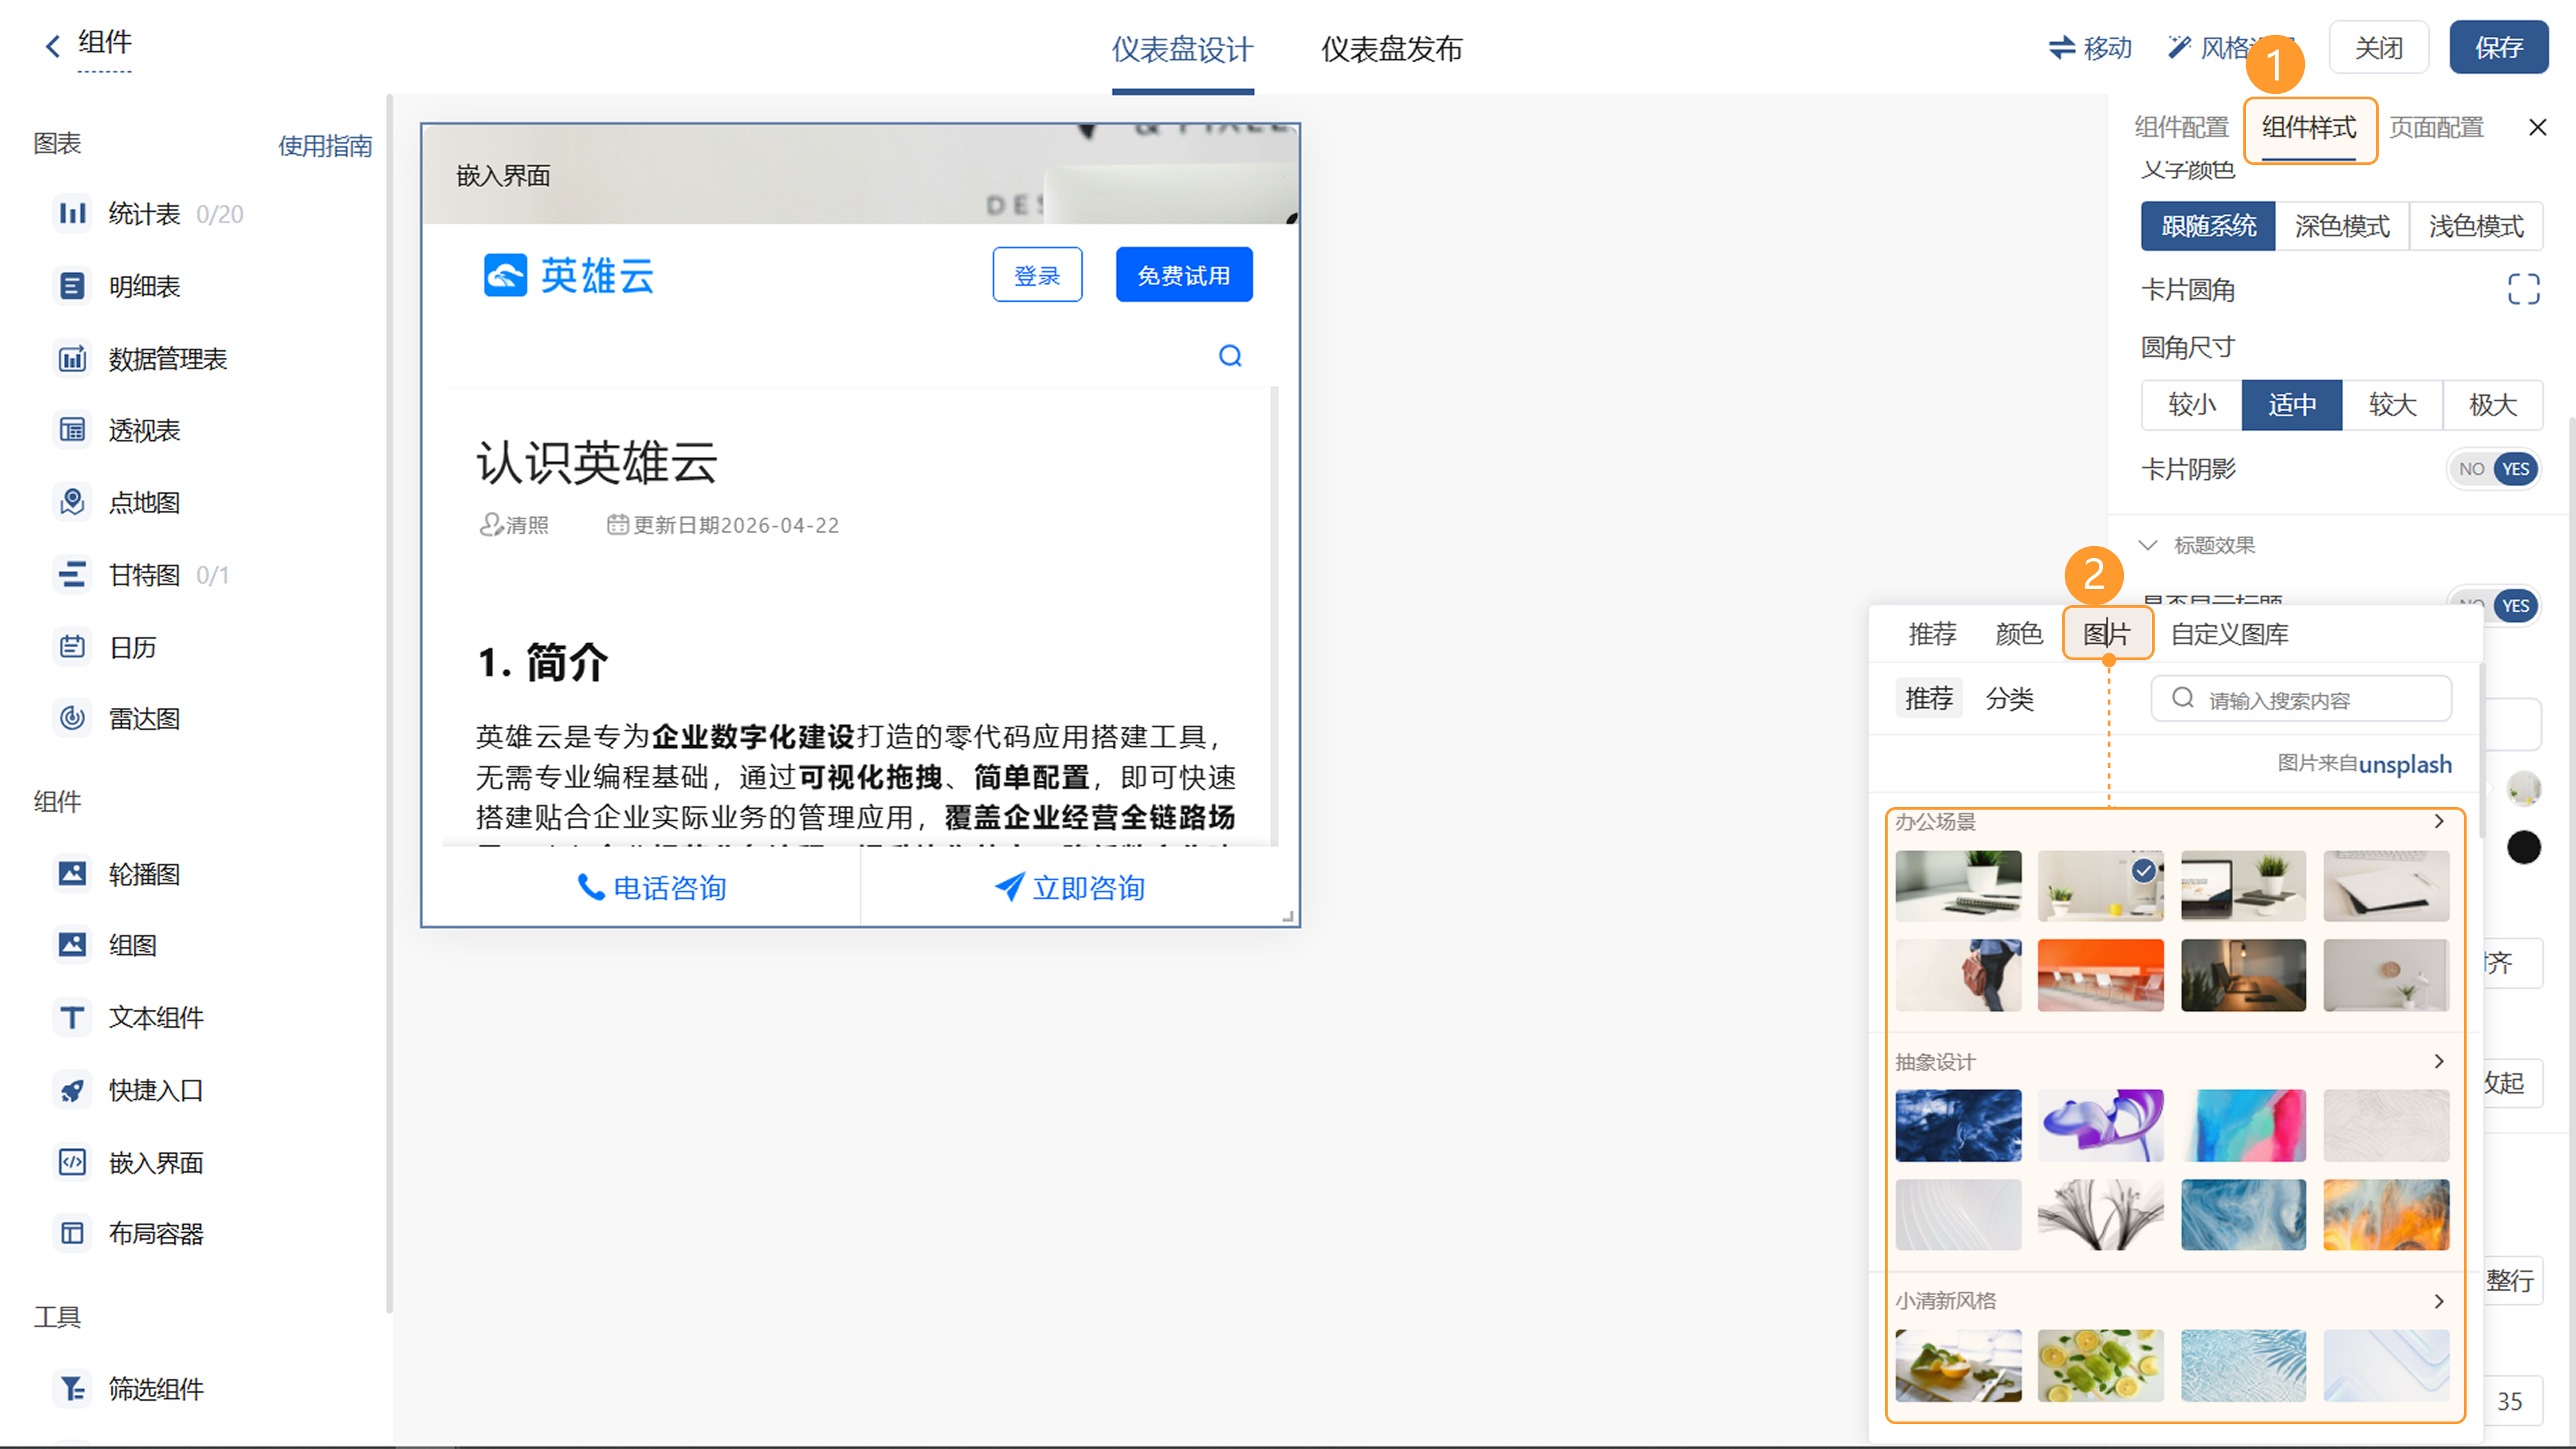The height and width of the screenshot is (1449, 2576).
Task: Select the 组图 component icon
Action: [x=72, y=945]
